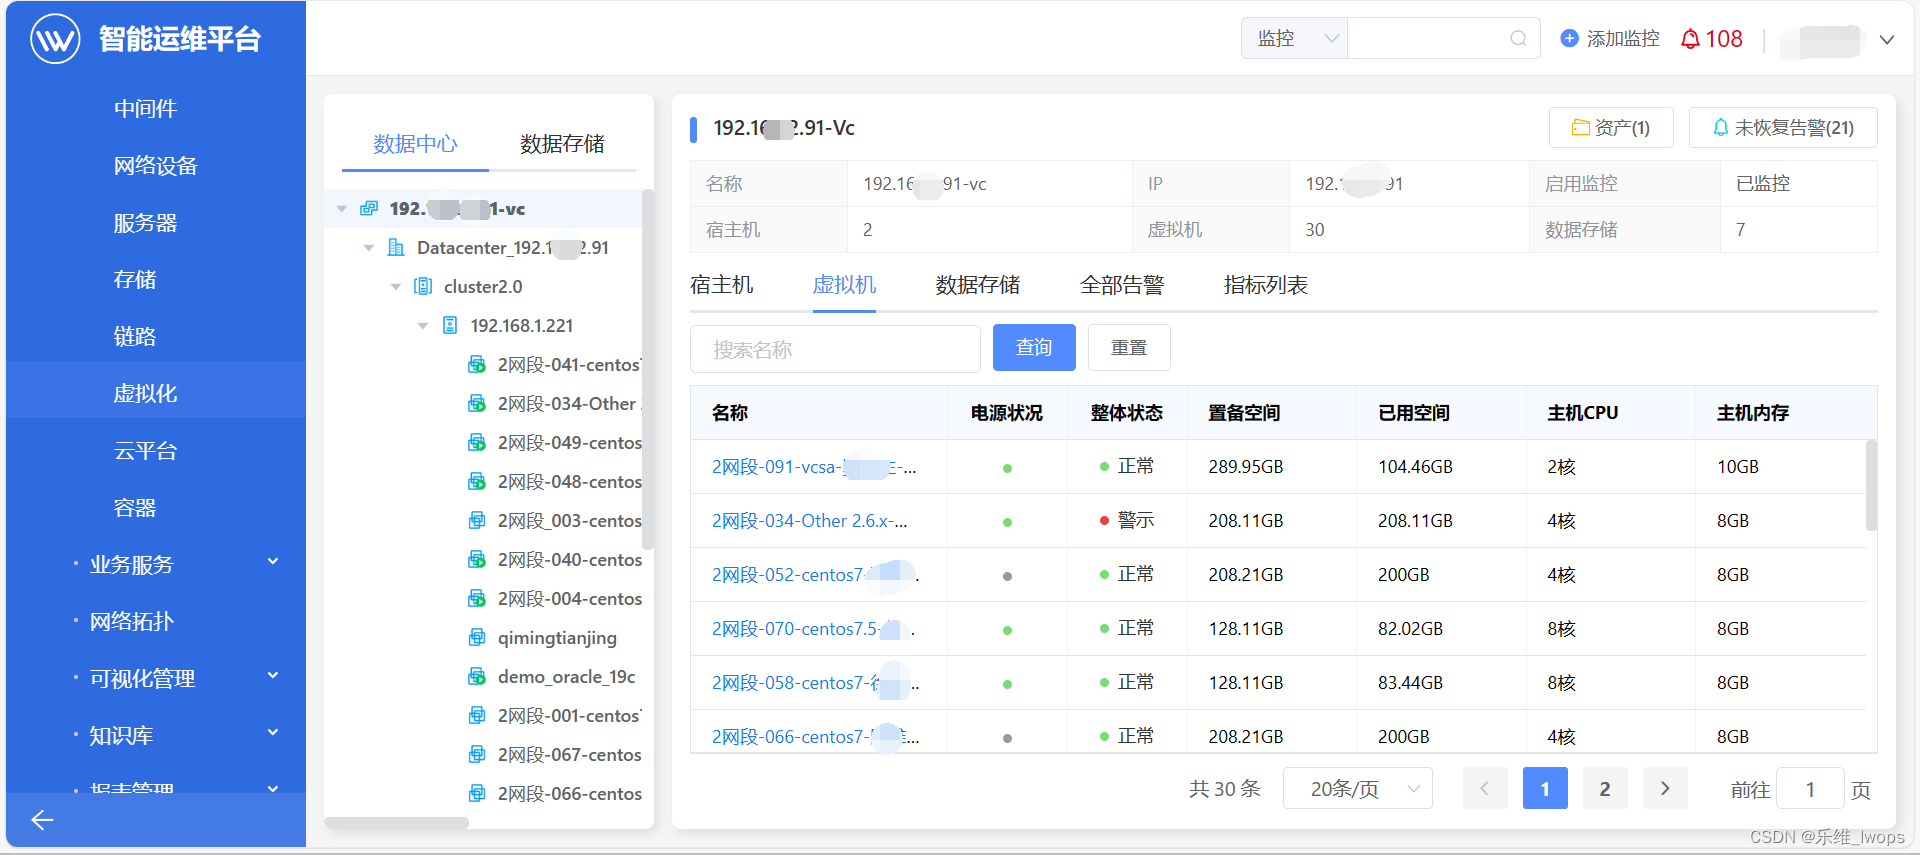Viewport: 1920px width, 855px height.
Task: Open 服务器 in the sidebar
Action: (x=145, y=222)
